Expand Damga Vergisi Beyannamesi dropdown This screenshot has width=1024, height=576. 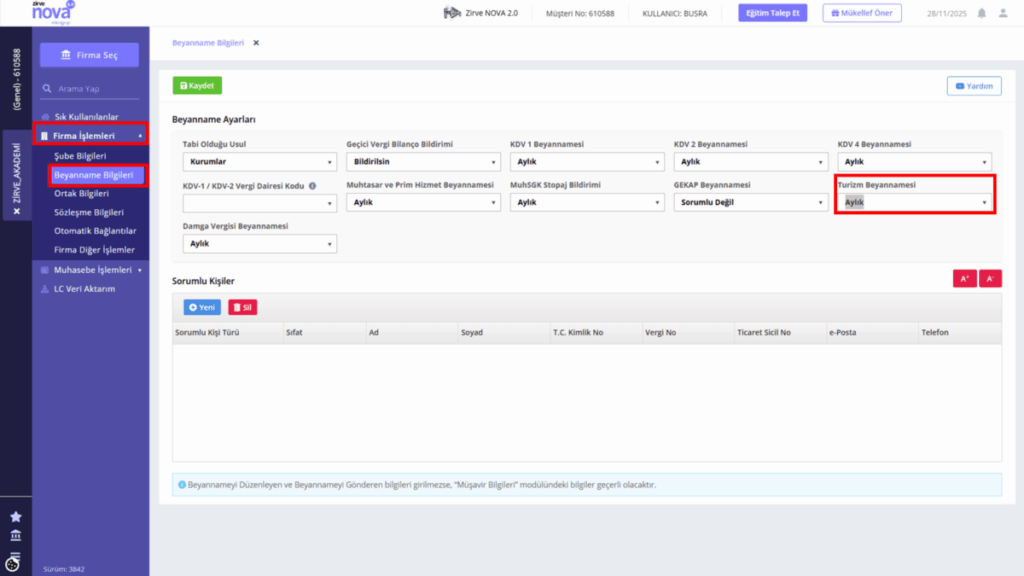point(259,244)
